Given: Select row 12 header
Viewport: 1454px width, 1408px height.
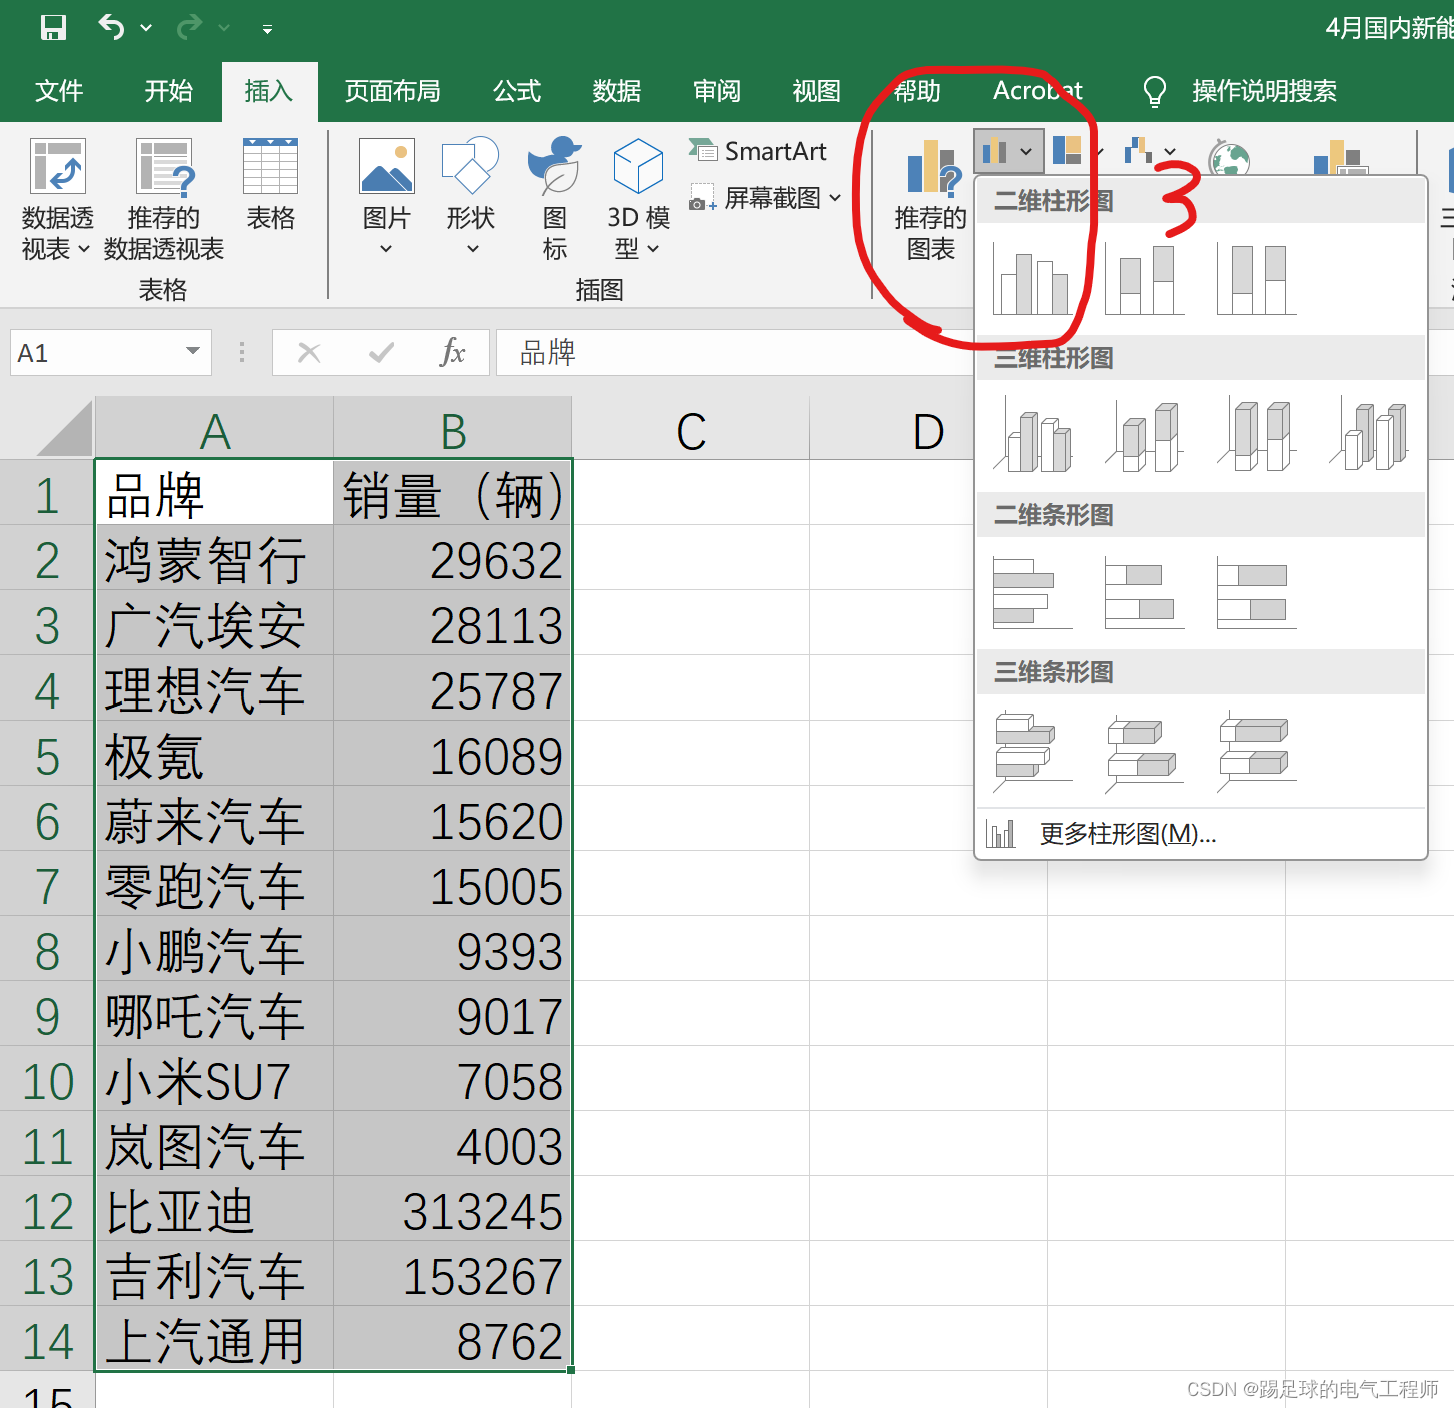Looking at the screenshot, I should click(x=47, y=1211).
